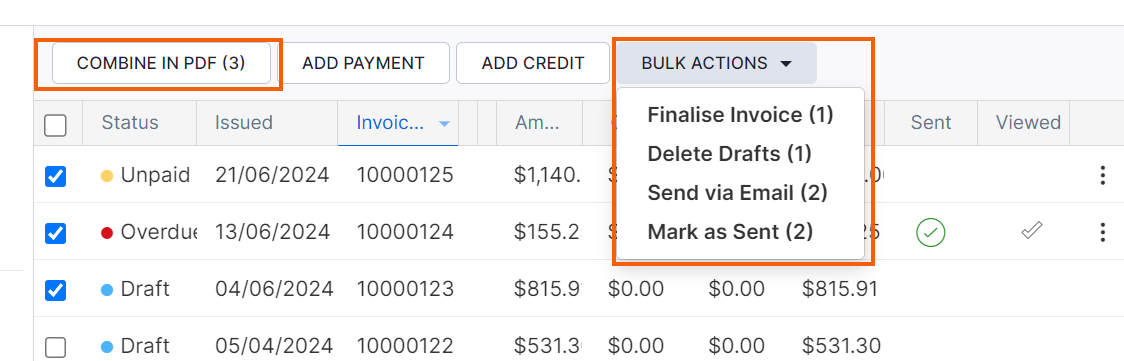Screen dimensions: 1124x361
Task: Uncheck the invoice 10000125 checkbox
Action: pos(55,176)
